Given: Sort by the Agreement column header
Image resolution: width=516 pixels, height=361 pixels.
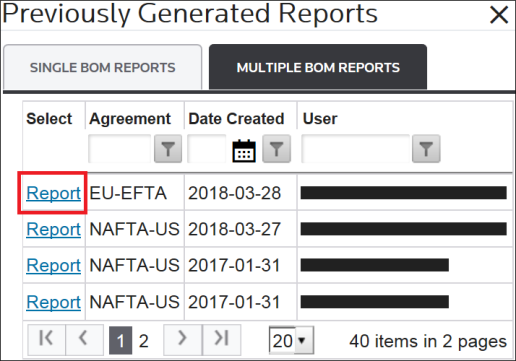Looking at the screenshot, I should click(130, 119).
